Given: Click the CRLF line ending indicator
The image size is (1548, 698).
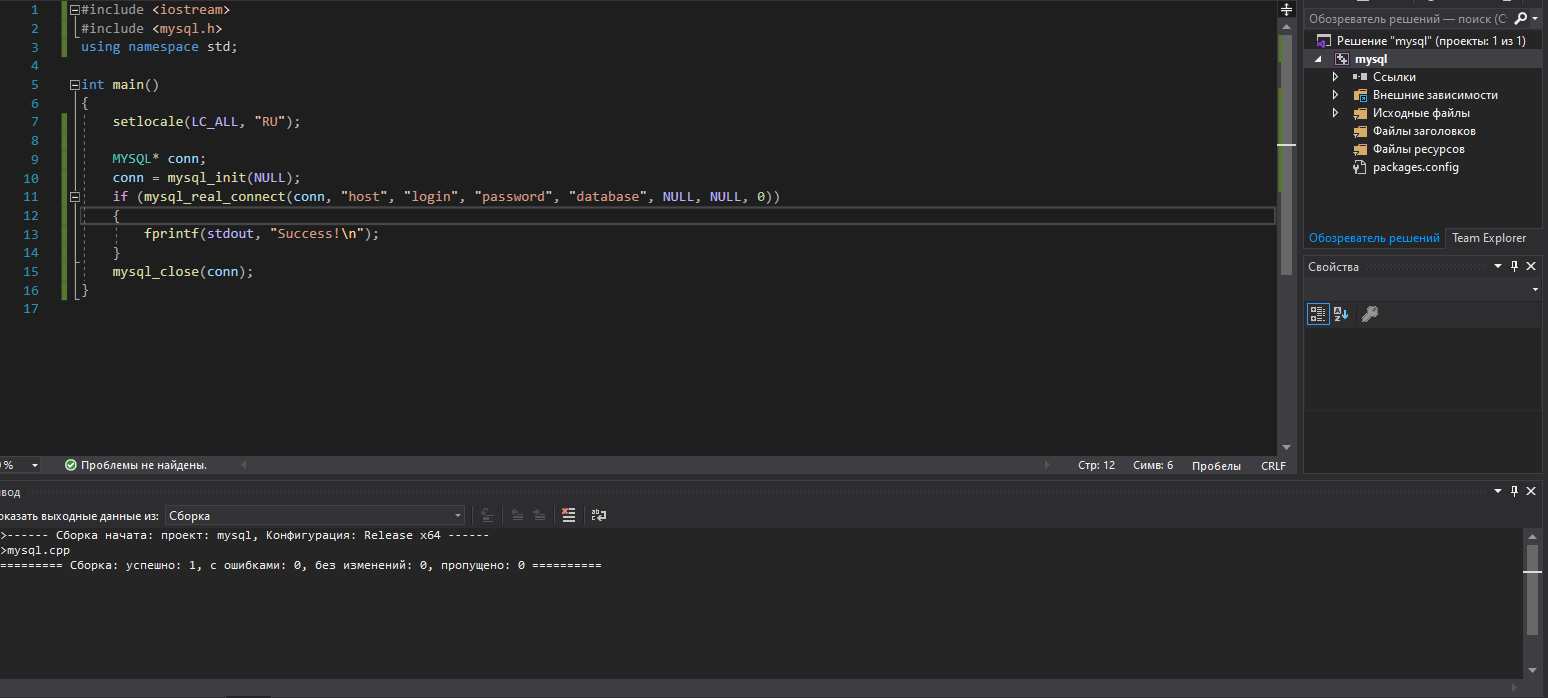Looking at the screenshot, I should pyautogui.click(x=1273, y=466).
